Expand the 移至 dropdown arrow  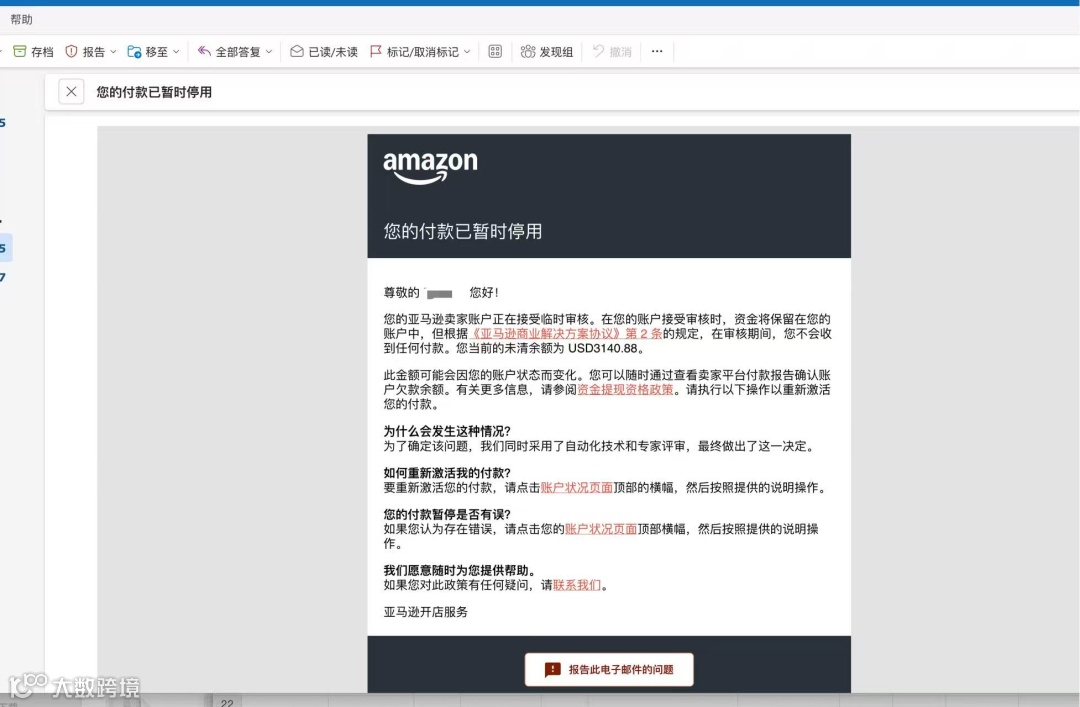click(176, 52)
